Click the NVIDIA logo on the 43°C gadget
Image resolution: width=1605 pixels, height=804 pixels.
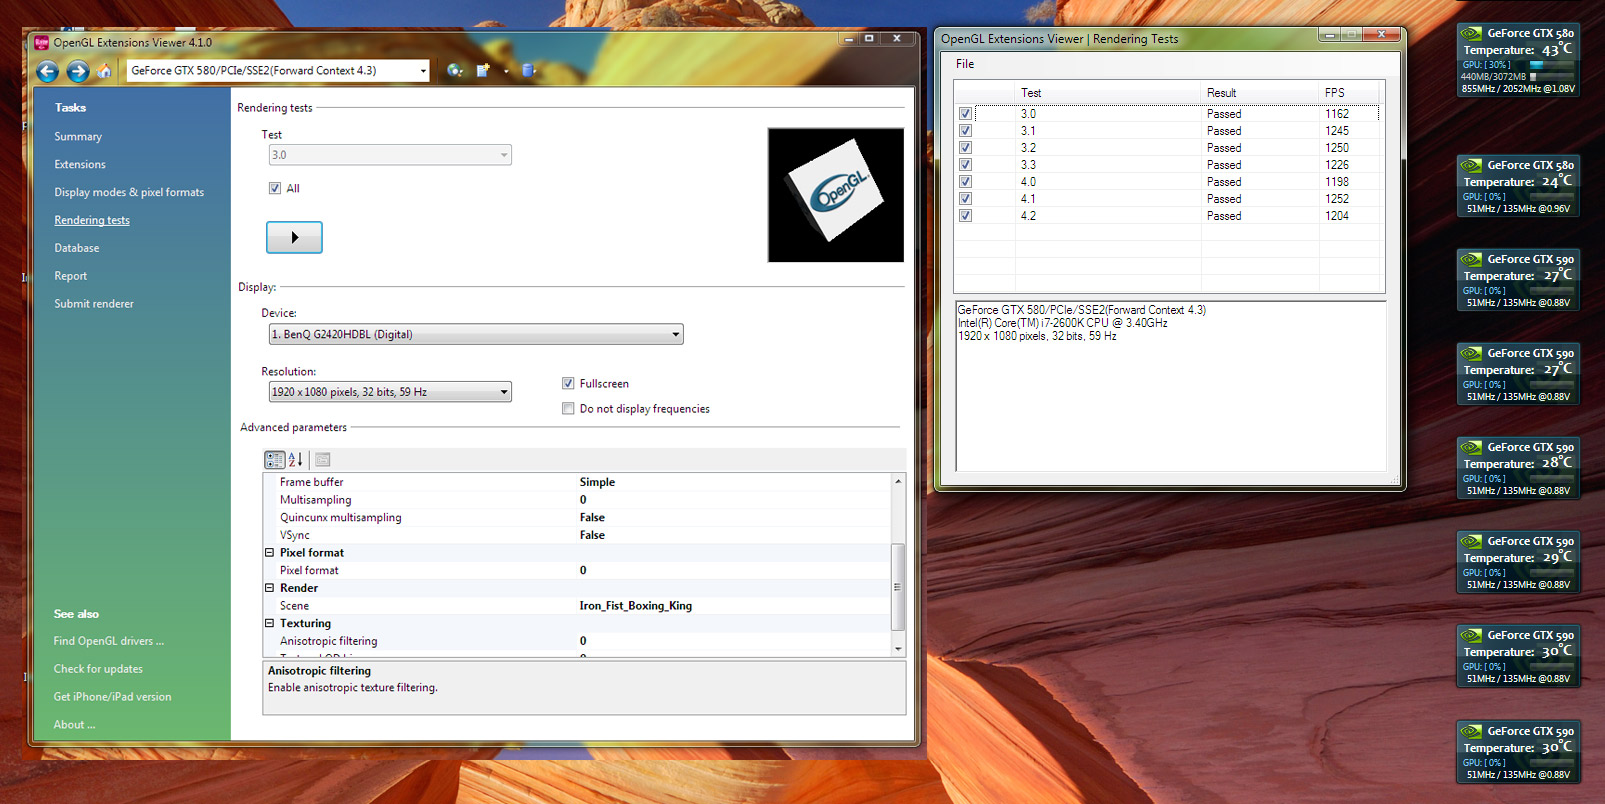(1470, 33)
